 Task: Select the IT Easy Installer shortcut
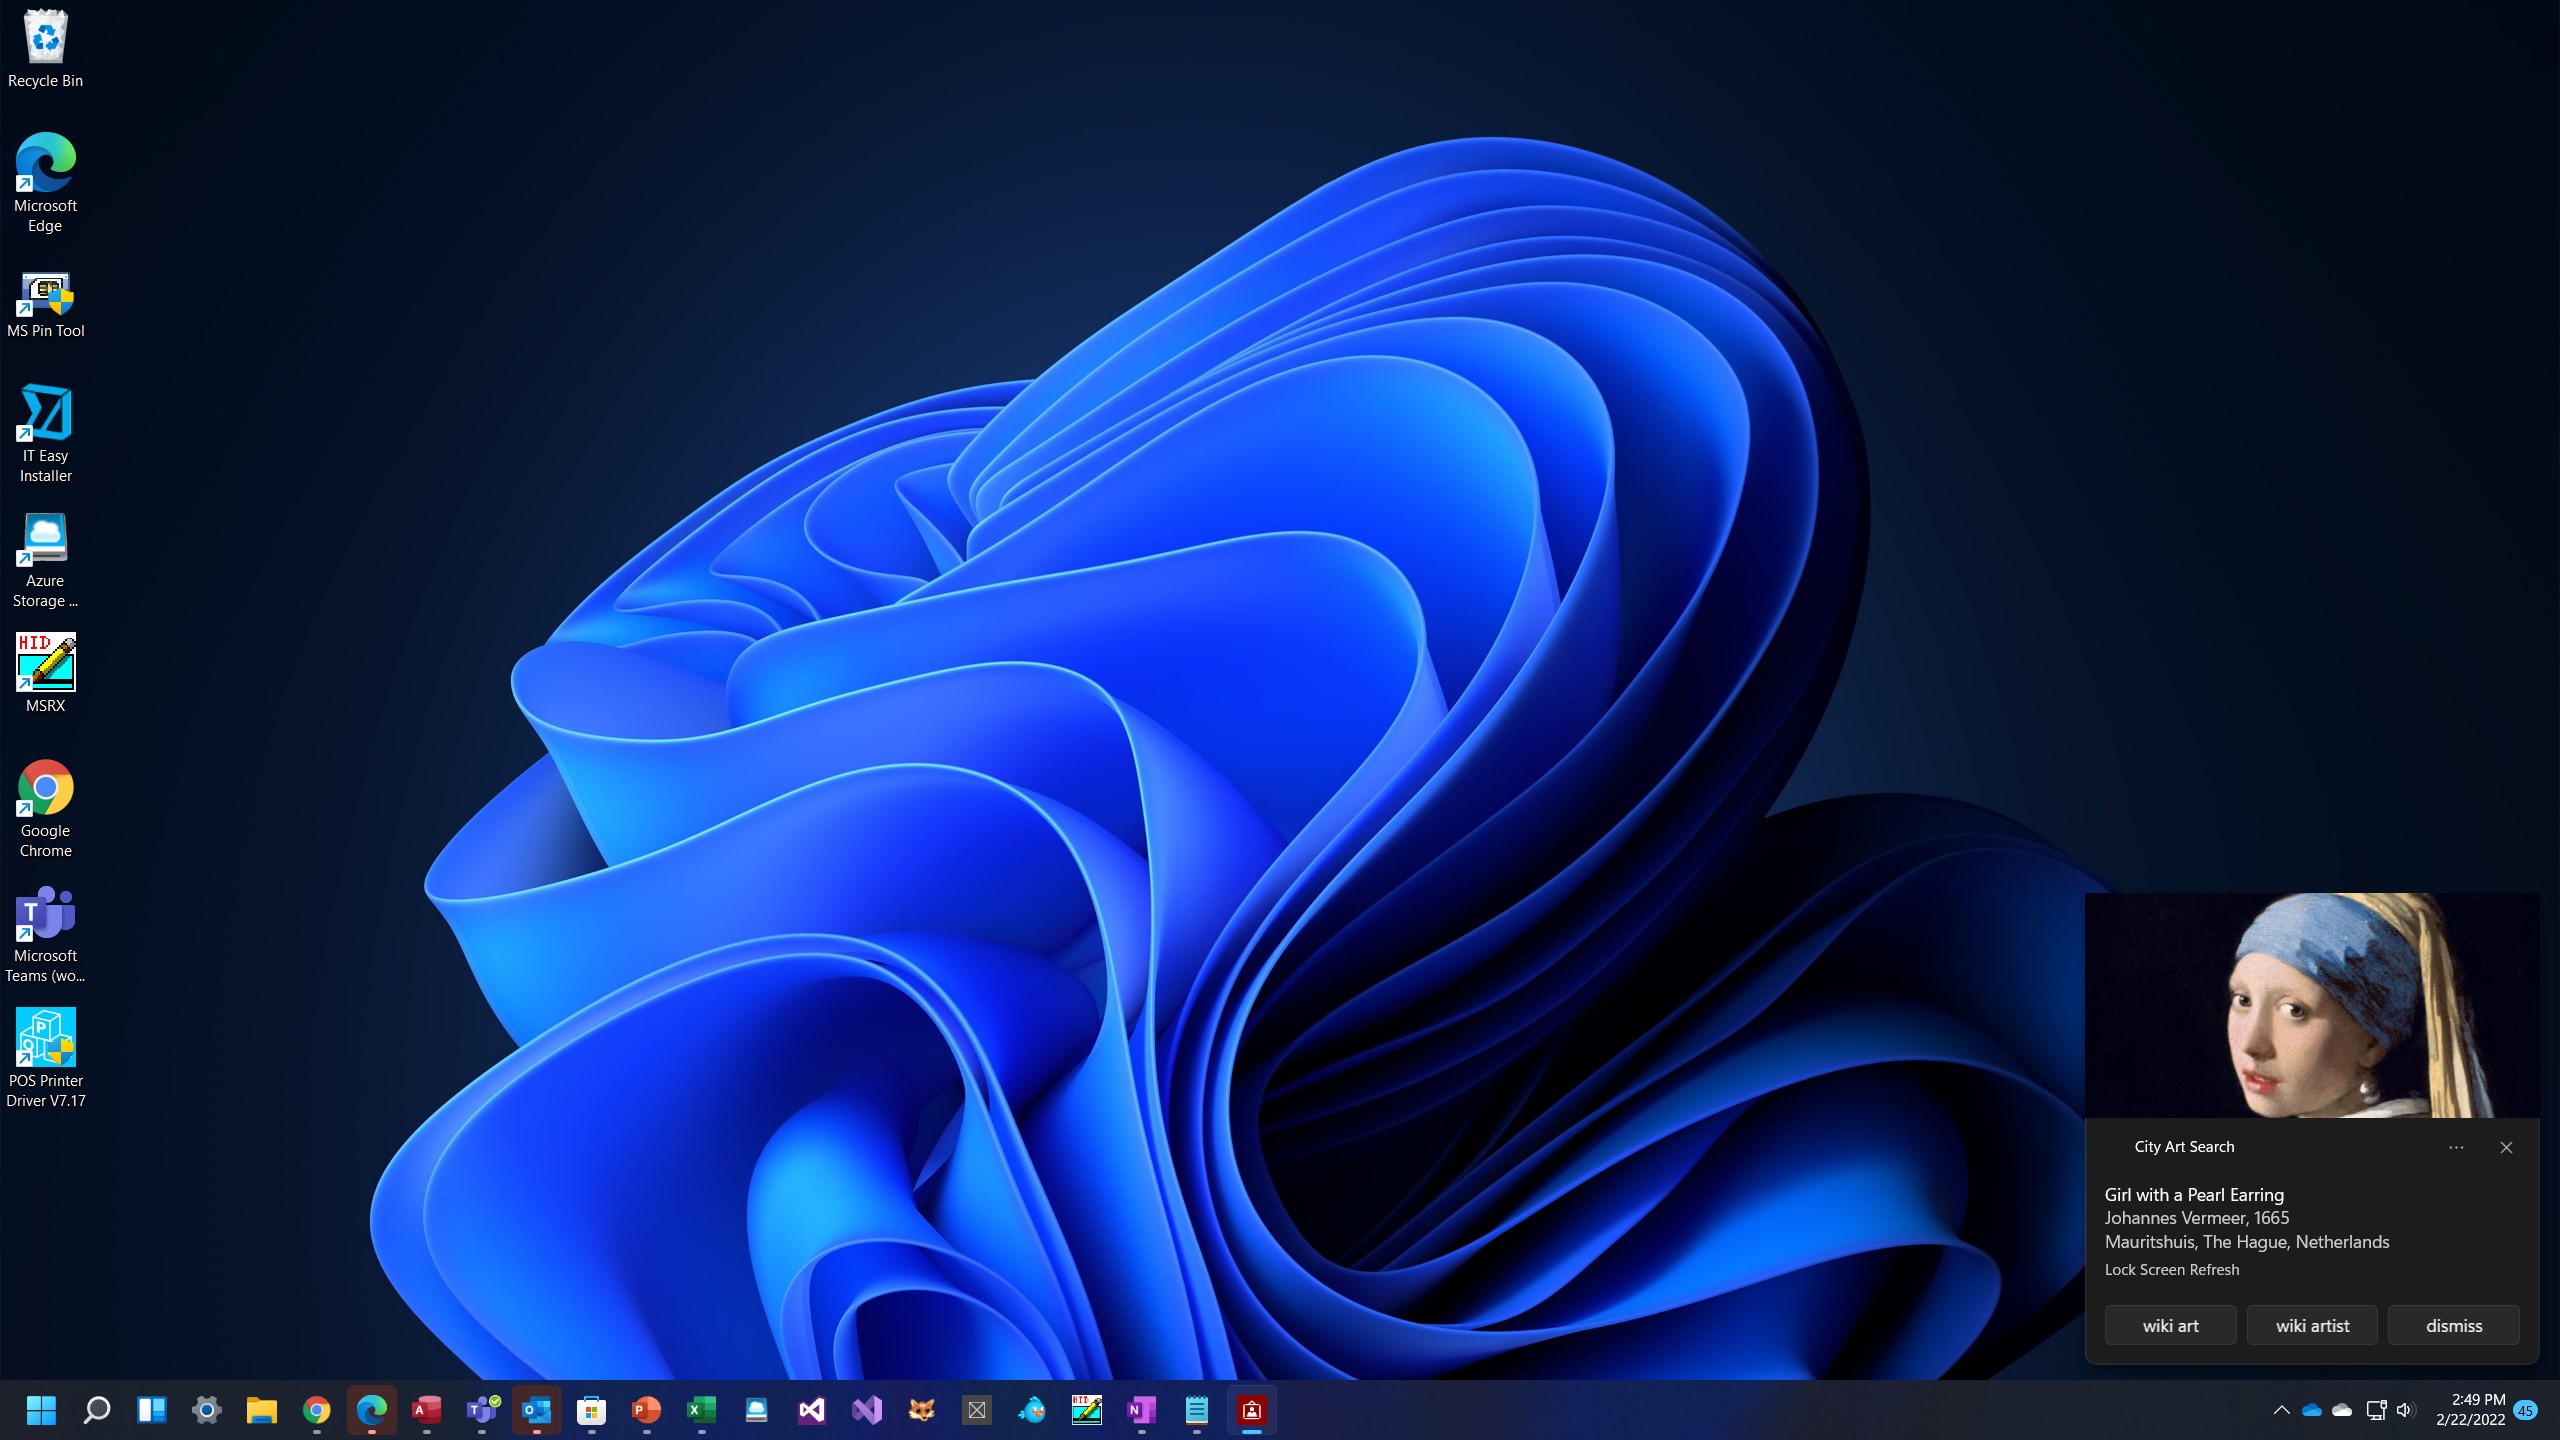point(45,433)
